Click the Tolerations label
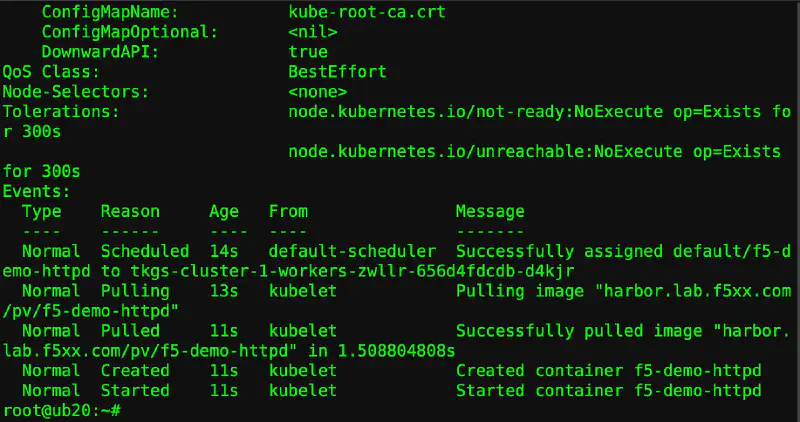Viewport: 800px width, 422px height. pos(60,112)
